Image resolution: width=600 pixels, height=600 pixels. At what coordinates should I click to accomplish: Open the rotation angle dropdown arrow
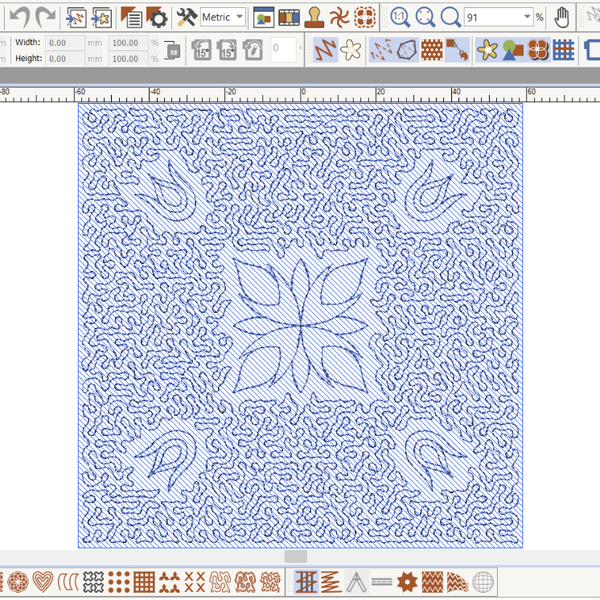301,49
